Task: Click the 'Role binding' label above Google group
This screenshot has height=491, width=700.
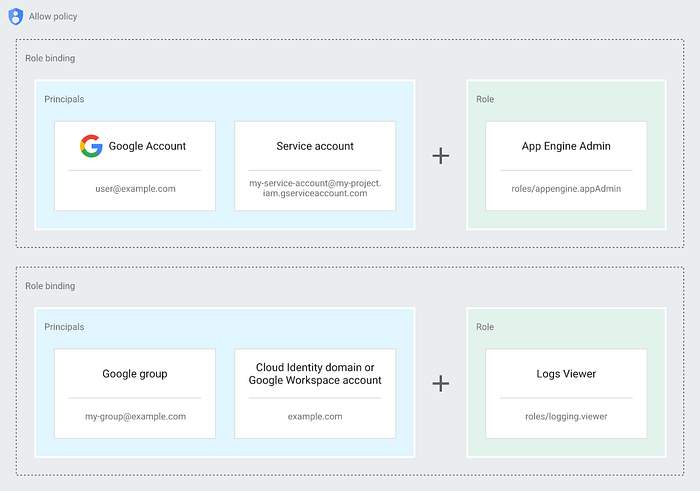Action: coord(50,286)
